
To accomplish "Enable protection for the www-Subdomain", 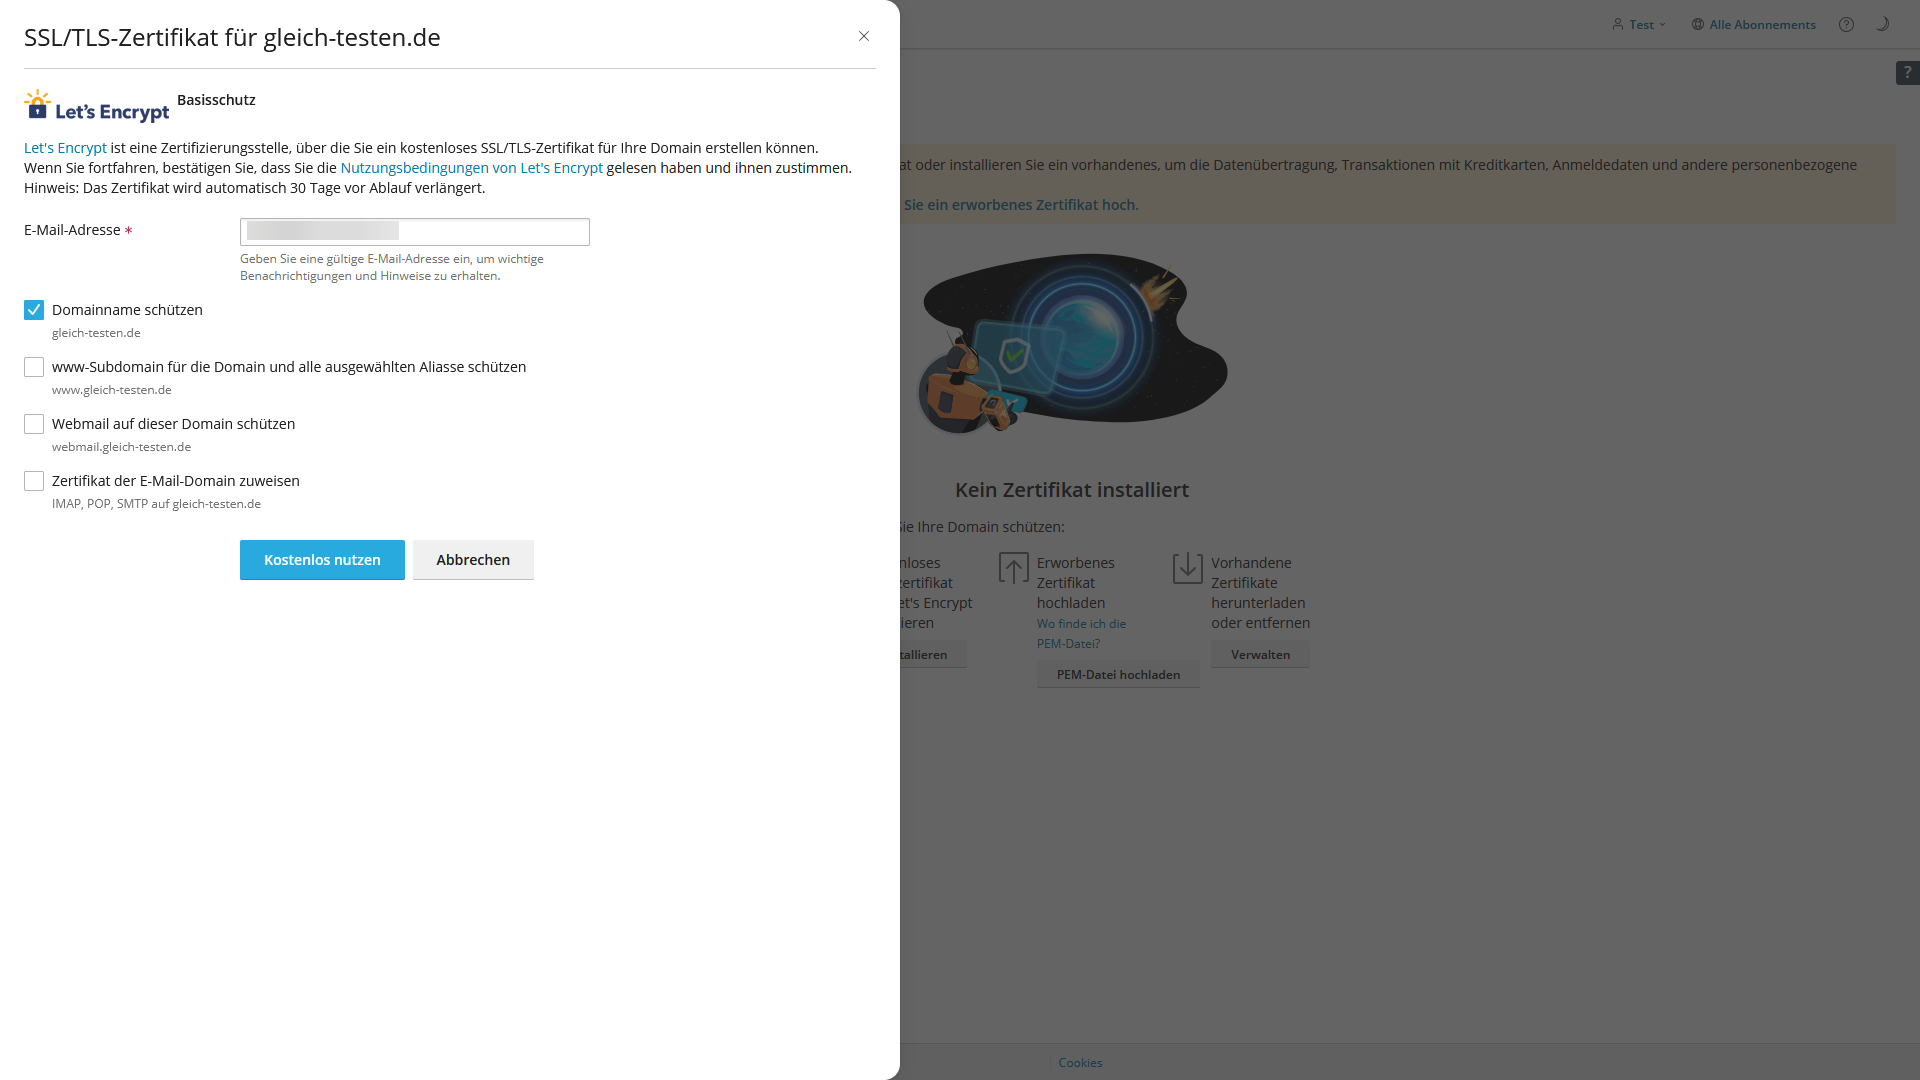I will [x=33, y=367].
